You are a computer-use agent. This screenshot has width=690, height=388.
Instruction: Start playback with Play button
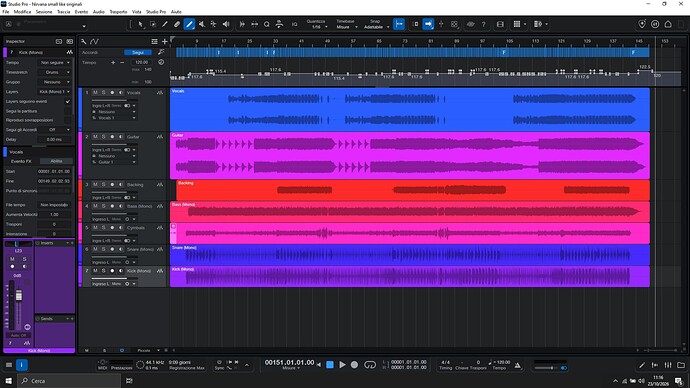click(x=342, y=365)
